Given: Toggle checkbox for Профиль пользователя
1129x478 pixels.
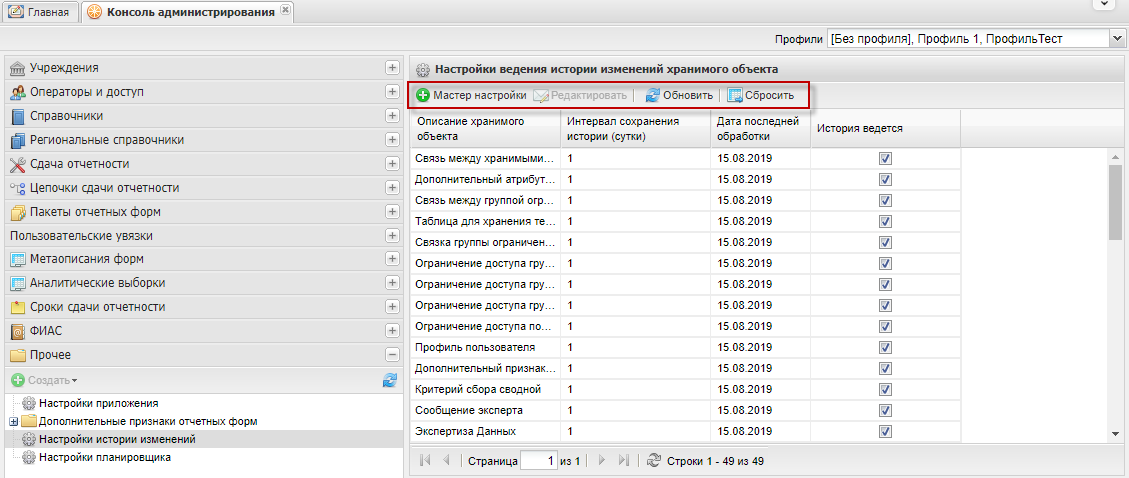Looking at the screenshot, I should pos(886,348).
